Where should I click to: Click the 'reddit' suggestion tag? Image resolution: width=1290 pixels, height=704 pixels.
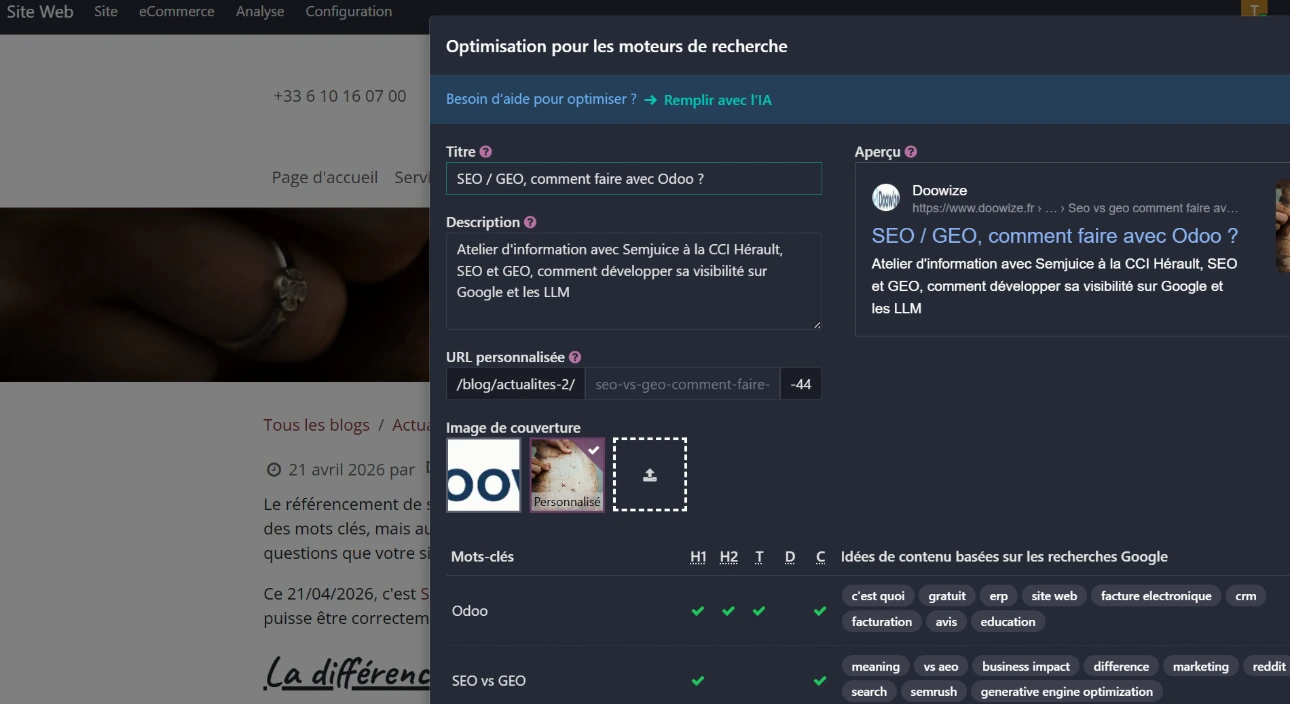pyautogui.click(x=1269, y=667)
